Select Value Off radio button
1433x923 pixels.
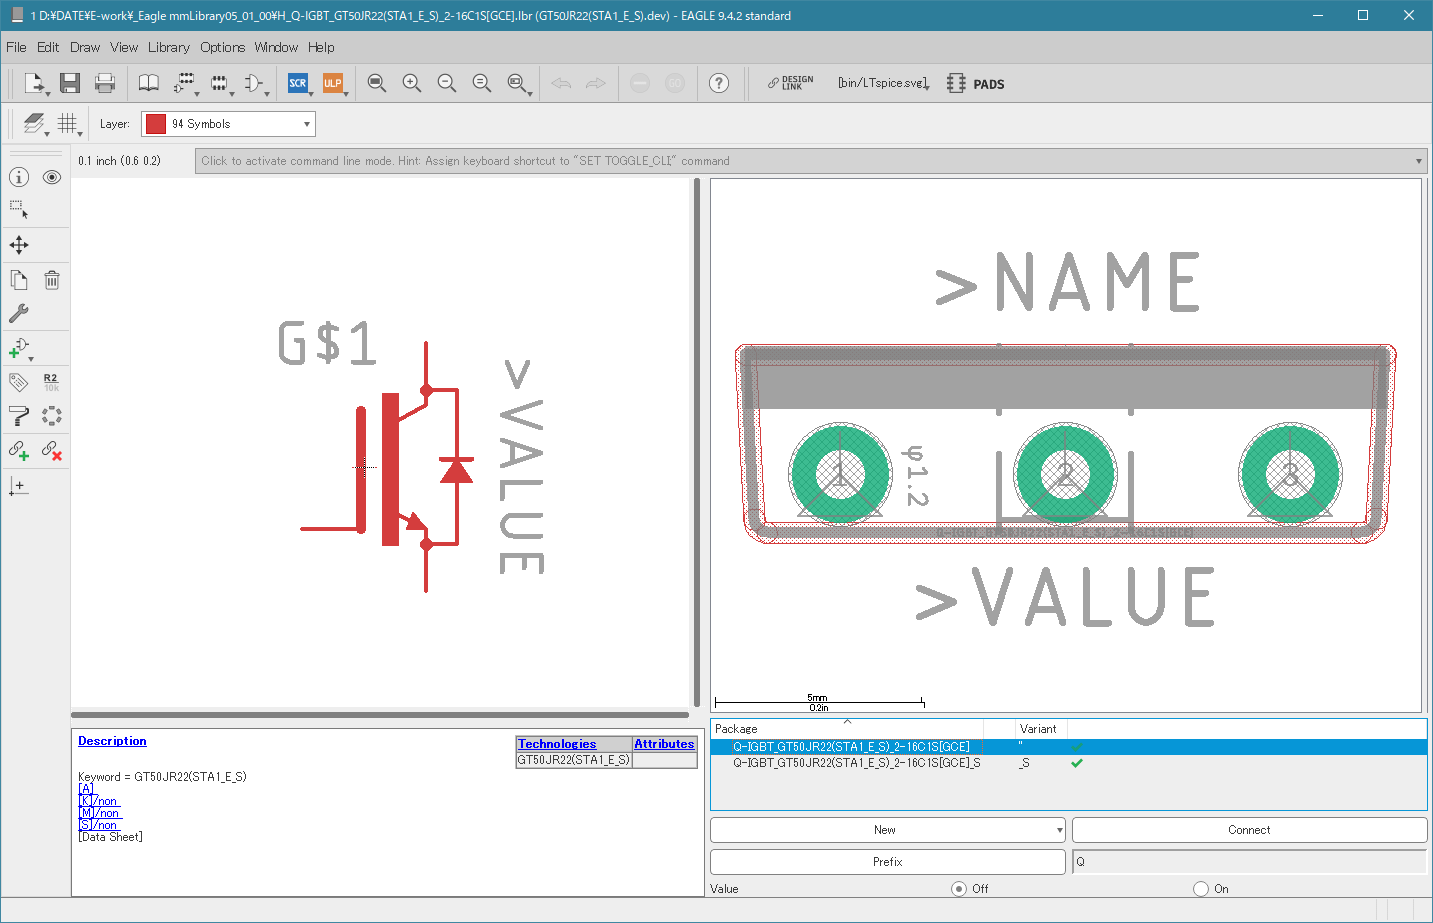click(959, 888)
